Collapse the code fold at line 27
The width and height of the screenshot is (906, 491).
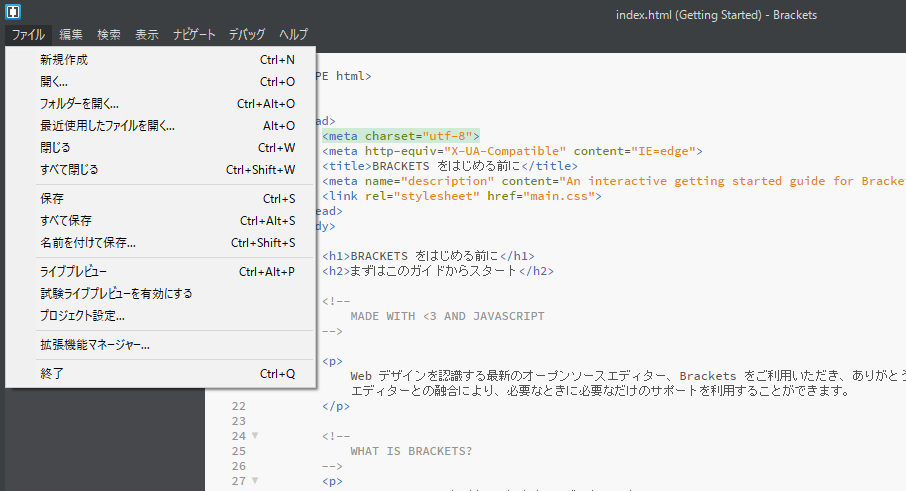pyautogui.click(x=255, y=481)
